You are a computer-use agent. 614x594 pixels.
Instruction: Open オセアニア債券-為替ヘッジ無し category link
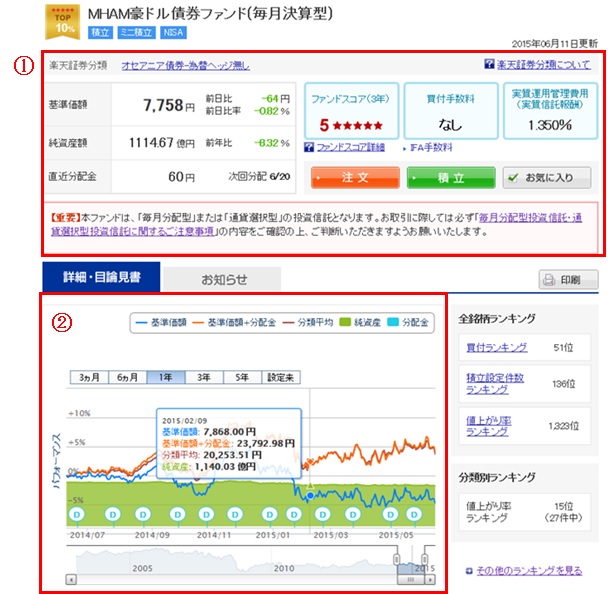186,65
